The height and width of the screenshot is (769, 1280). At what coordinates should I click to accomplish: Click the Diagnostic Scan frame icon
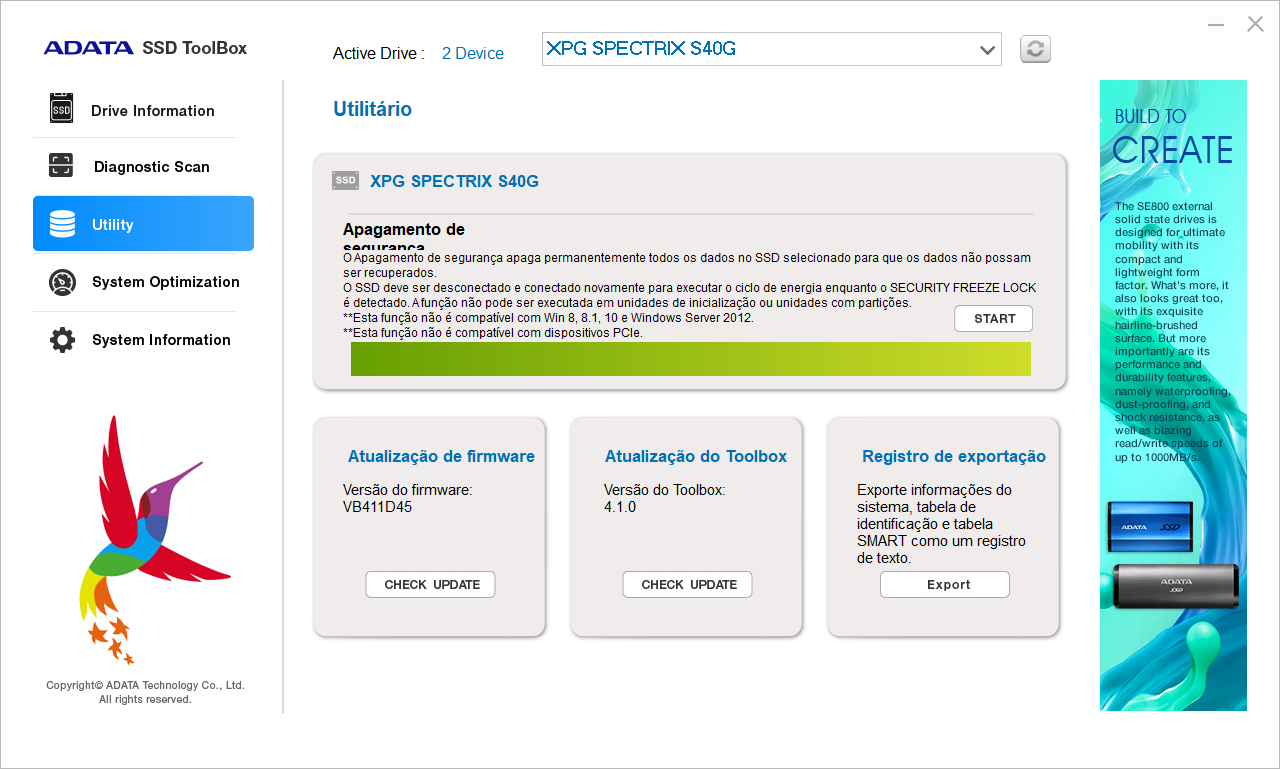62,166
